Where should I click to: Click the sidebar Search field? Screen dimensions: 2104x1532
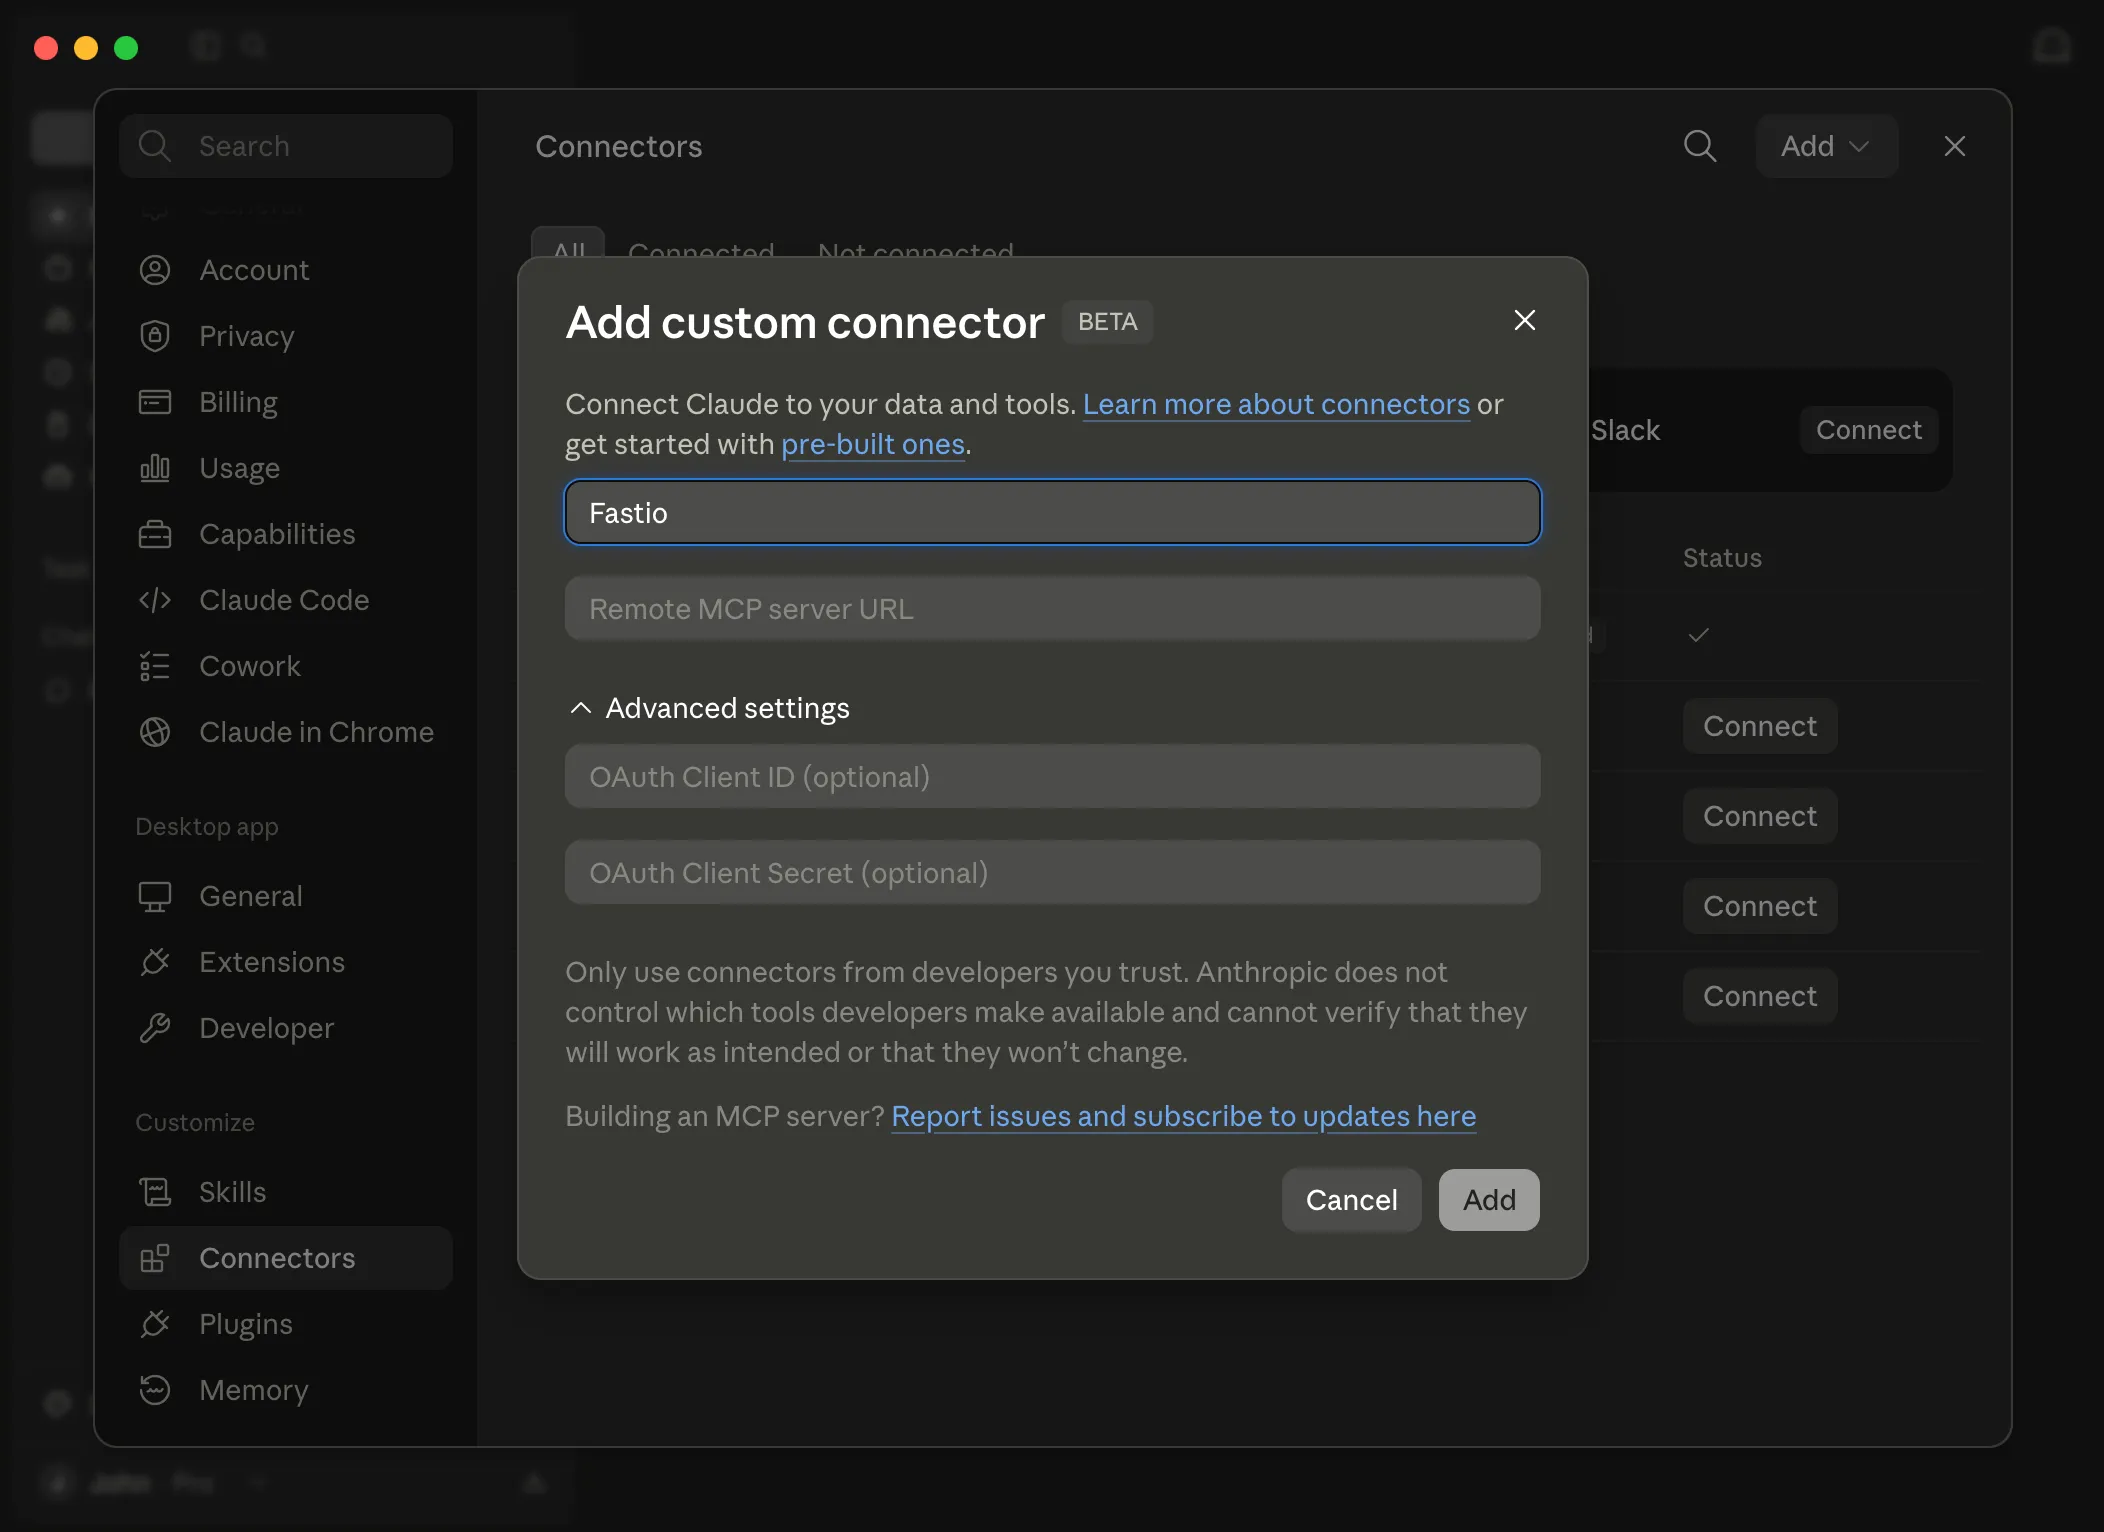pyautogui.click(x=286, y=146)
